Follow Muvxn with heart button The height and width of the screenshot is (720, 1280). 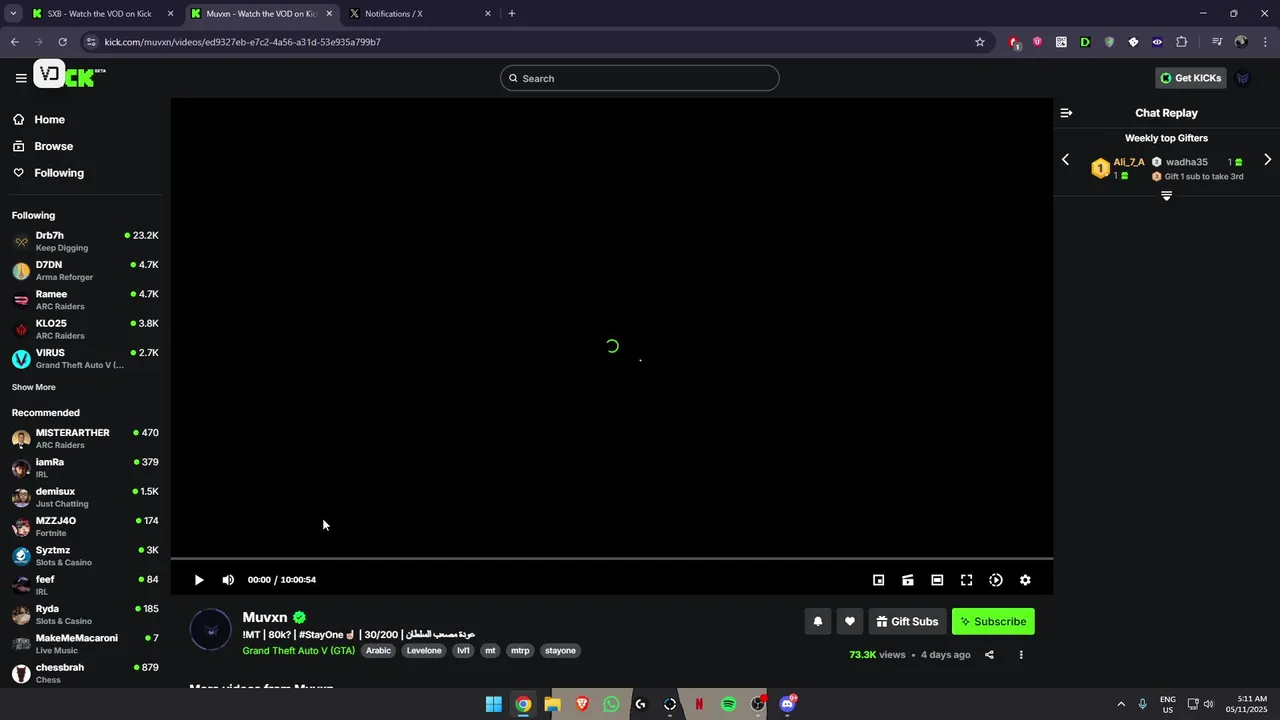coord(849,621)
